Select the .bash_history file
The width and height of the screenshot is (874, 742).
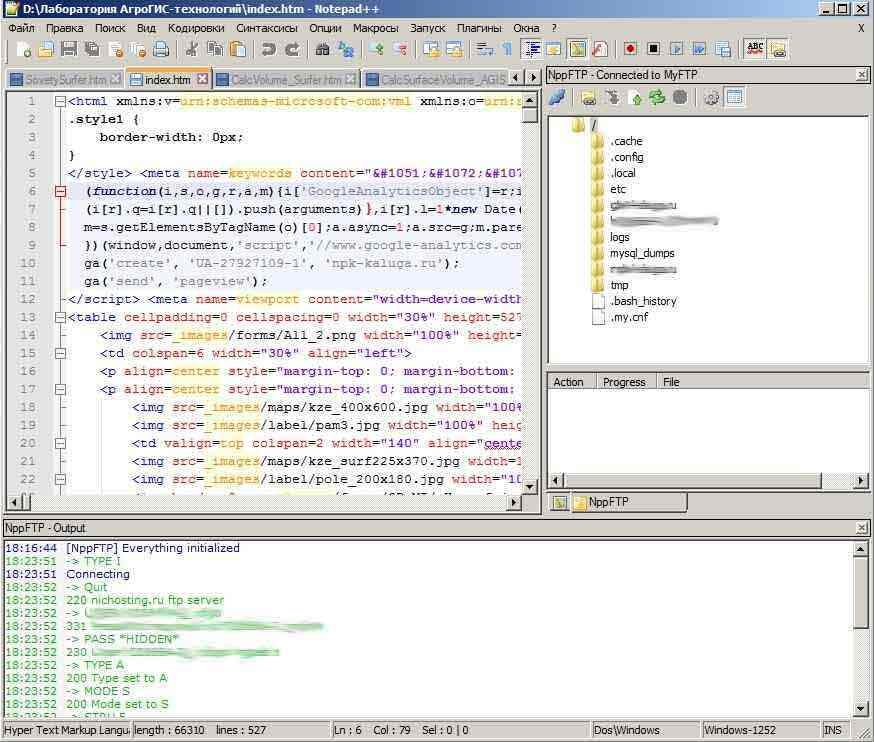(643, 301)
